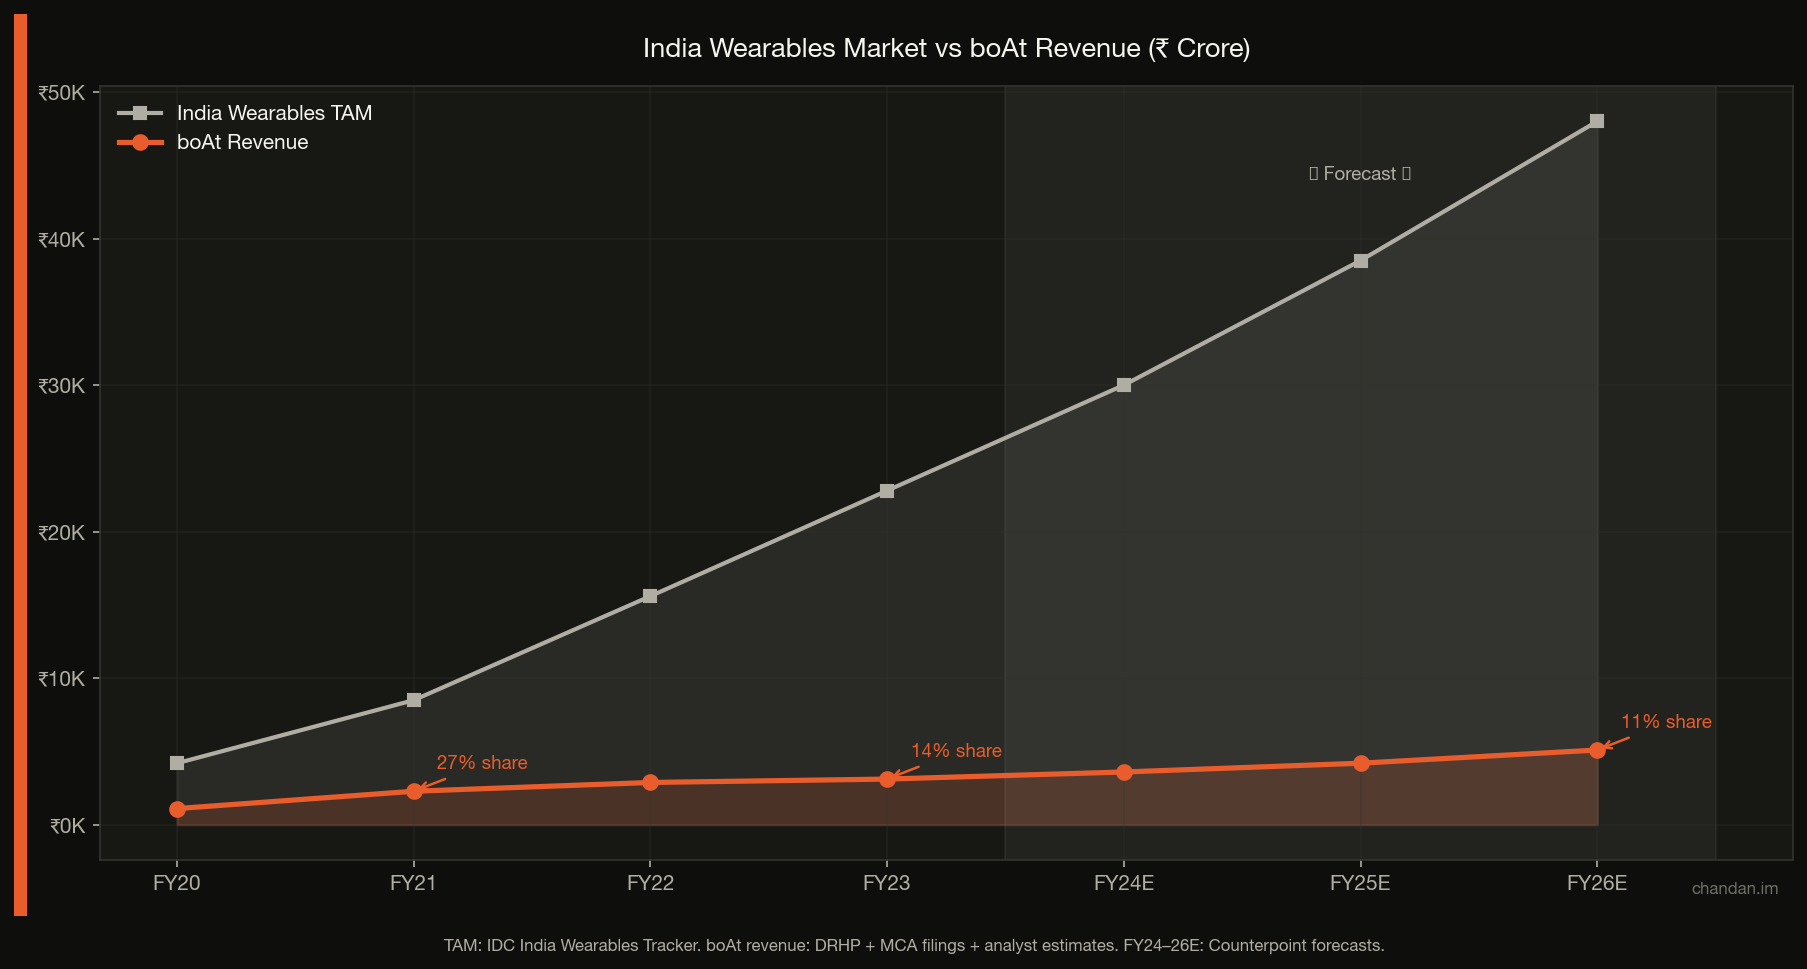Image resolution: width=1807 pixels, height=969 pixels.
Task: Select the boAt revenue point at FY23
Action: click(887, 779)
